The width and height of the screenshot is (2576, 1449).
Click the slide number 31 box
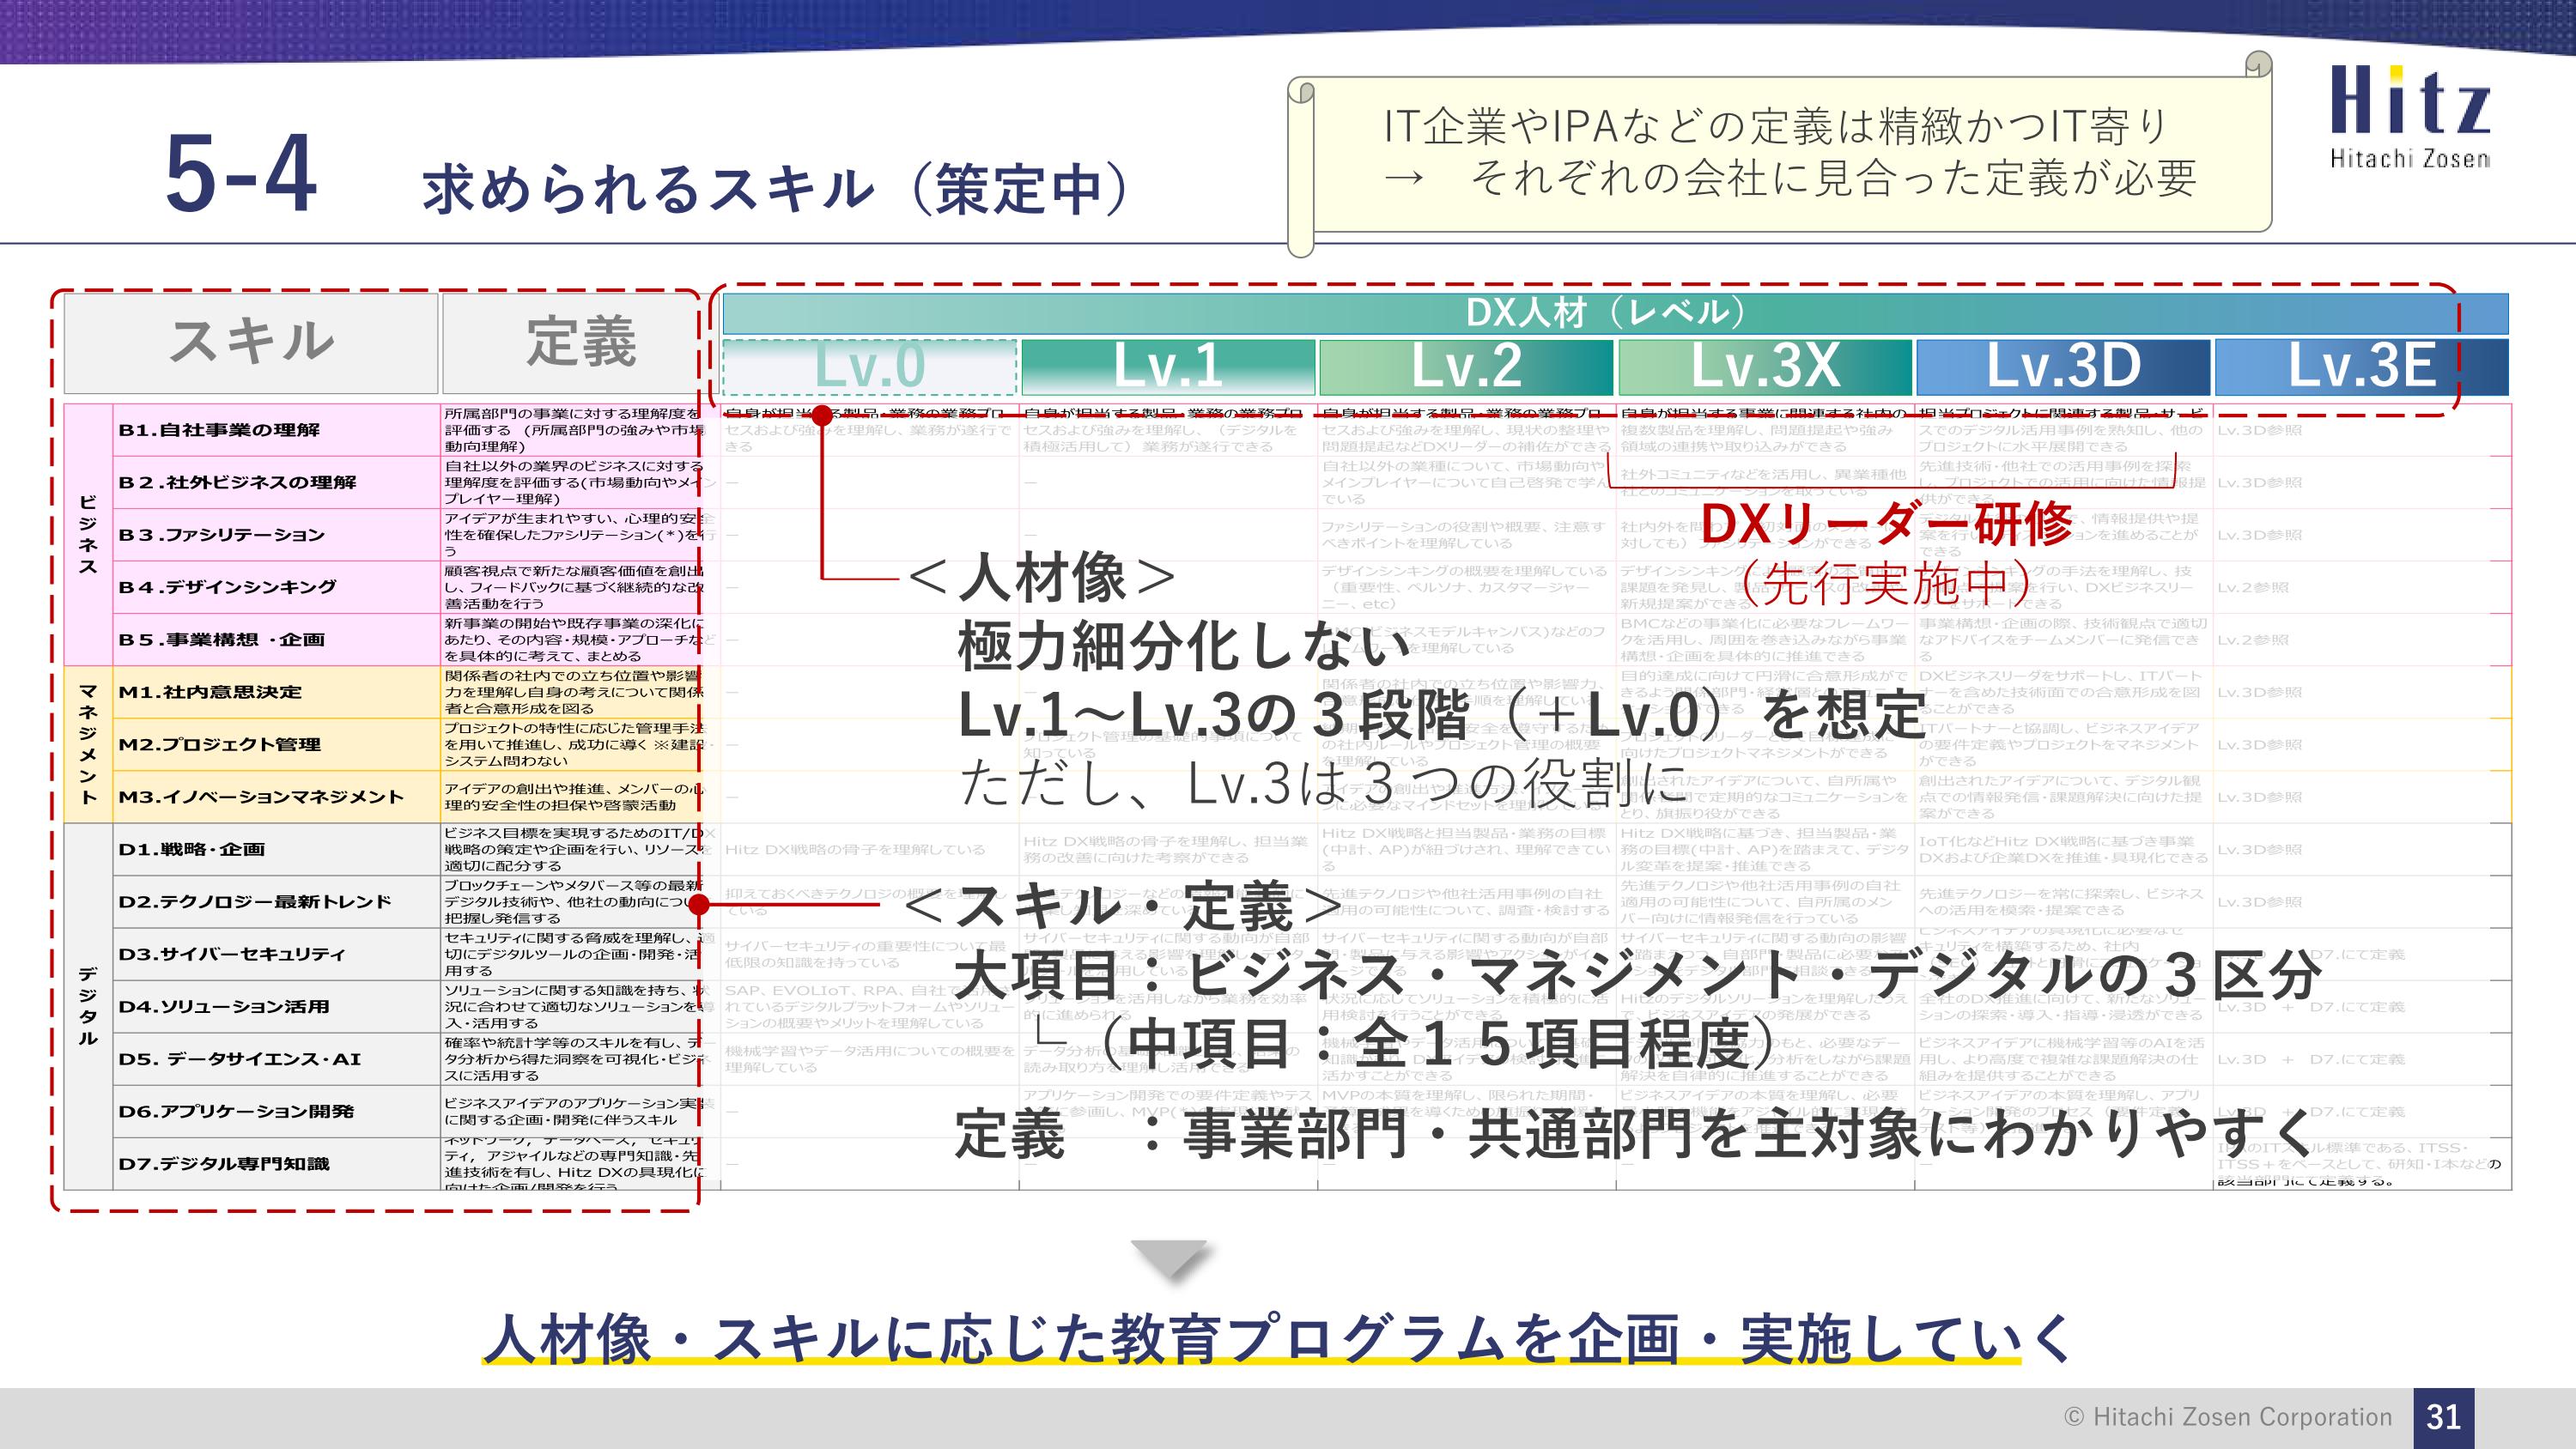pos(2443,1416)
